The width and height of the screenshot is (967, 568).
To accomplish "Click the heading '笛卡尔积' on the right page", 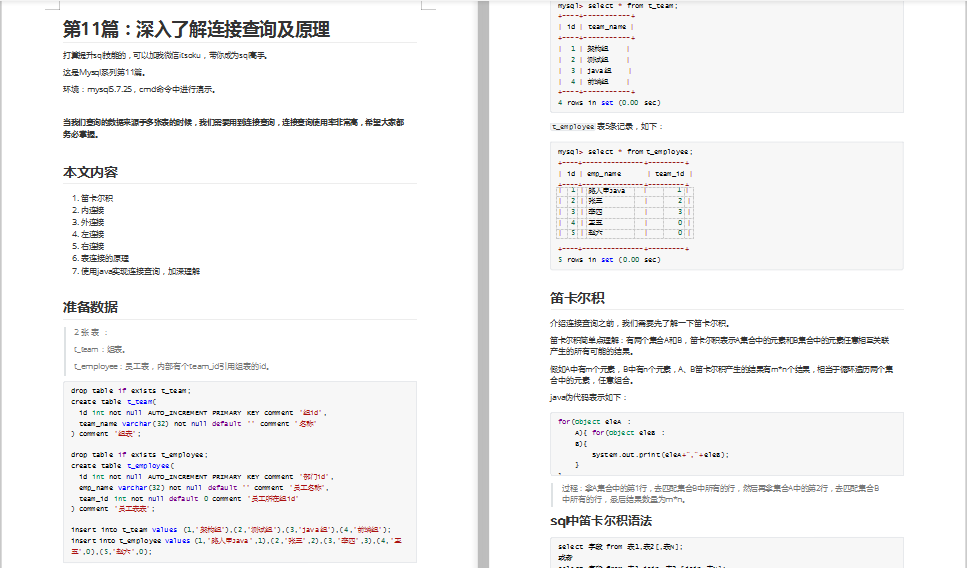I will tap(577, 298).
